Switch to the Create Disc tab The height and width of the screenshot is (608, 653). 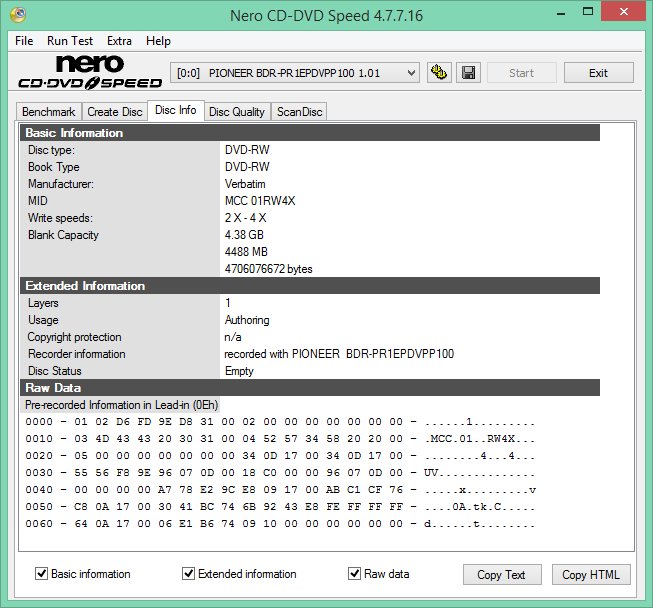pos(115,112)
